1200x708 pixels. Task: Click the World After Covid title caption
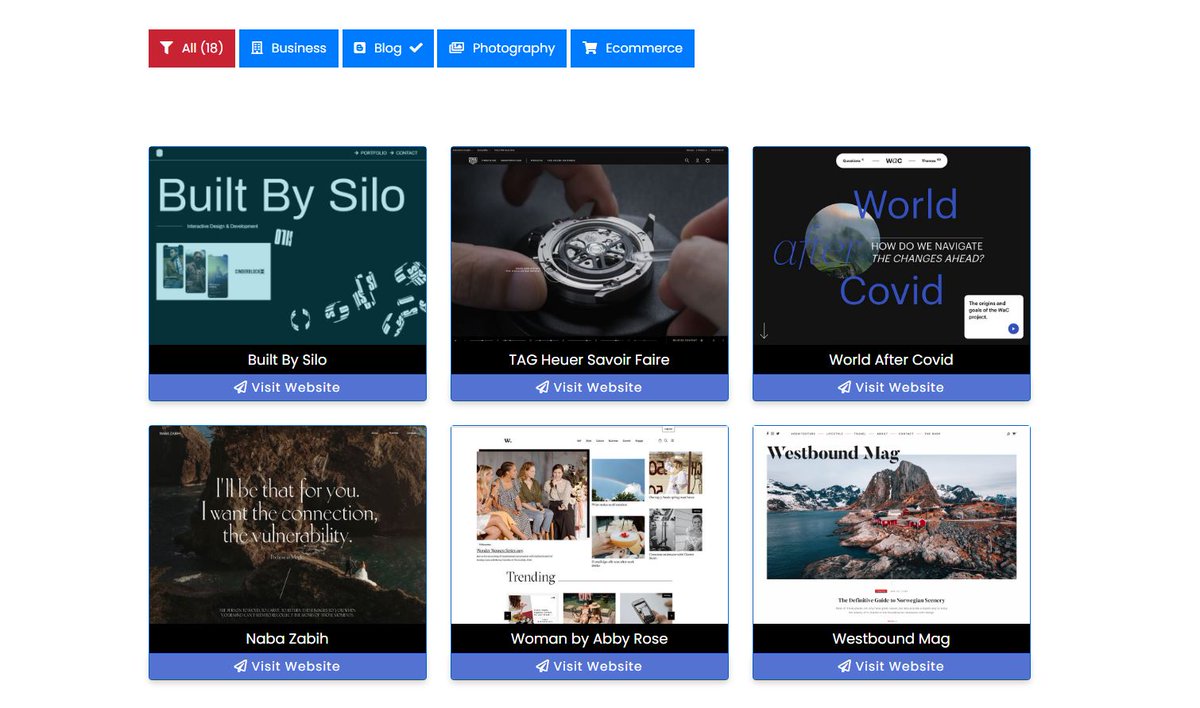pos(892,360)
